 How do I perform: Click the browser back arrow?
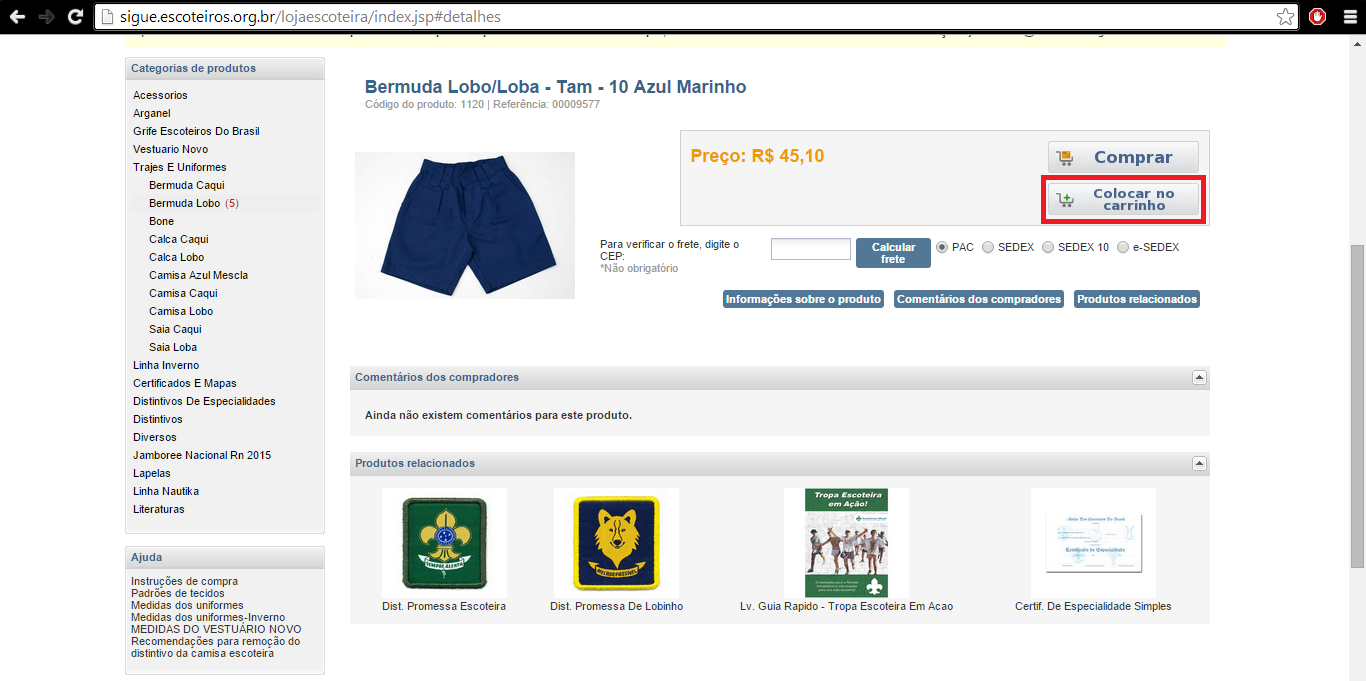[x=17, y=17]
